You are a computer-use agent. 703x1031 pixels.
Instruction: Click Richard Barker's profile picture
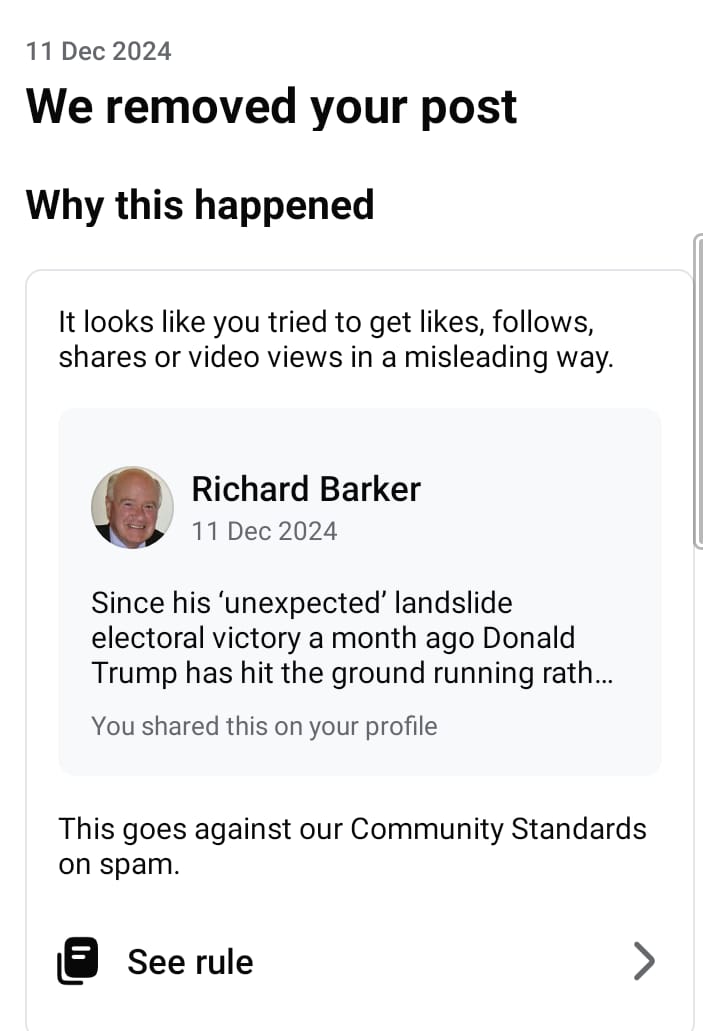pos(132,507)
